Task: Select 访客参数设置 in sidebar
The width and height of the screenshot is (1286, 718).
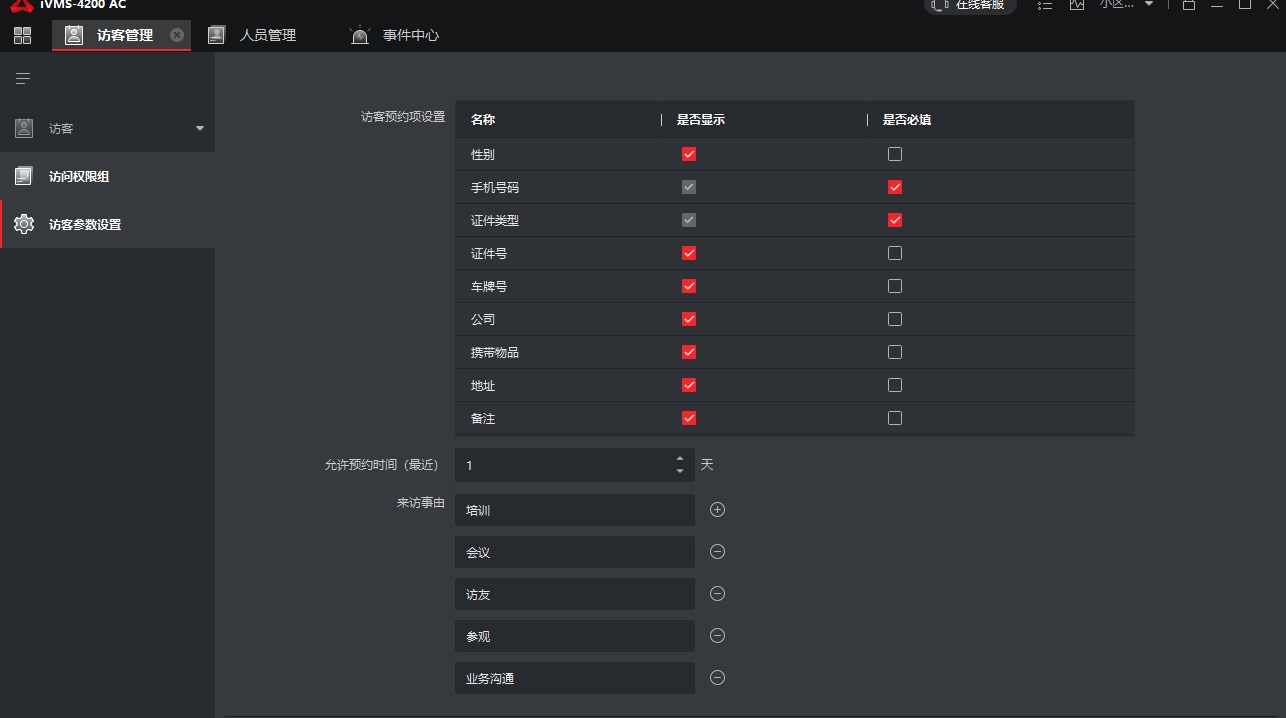Action: [107, 224]
